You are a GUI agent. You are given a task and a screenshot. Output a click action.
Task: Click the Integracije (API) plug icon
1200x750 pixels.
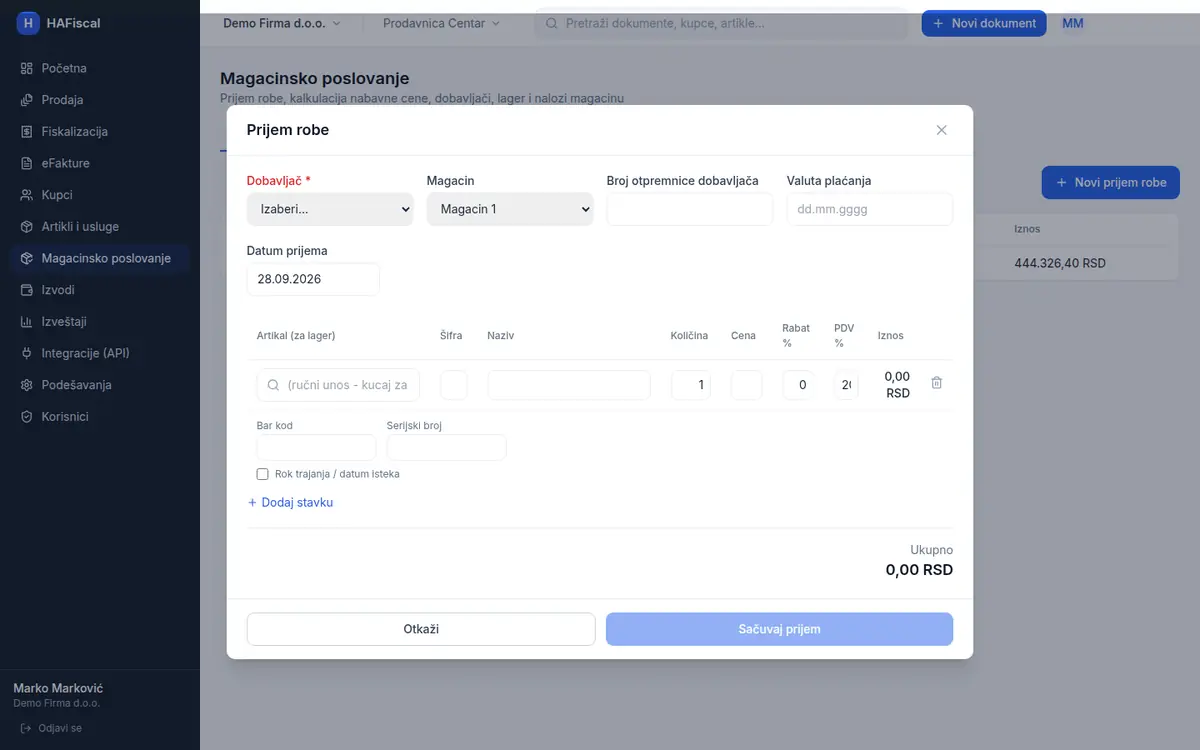pos(27,353)
